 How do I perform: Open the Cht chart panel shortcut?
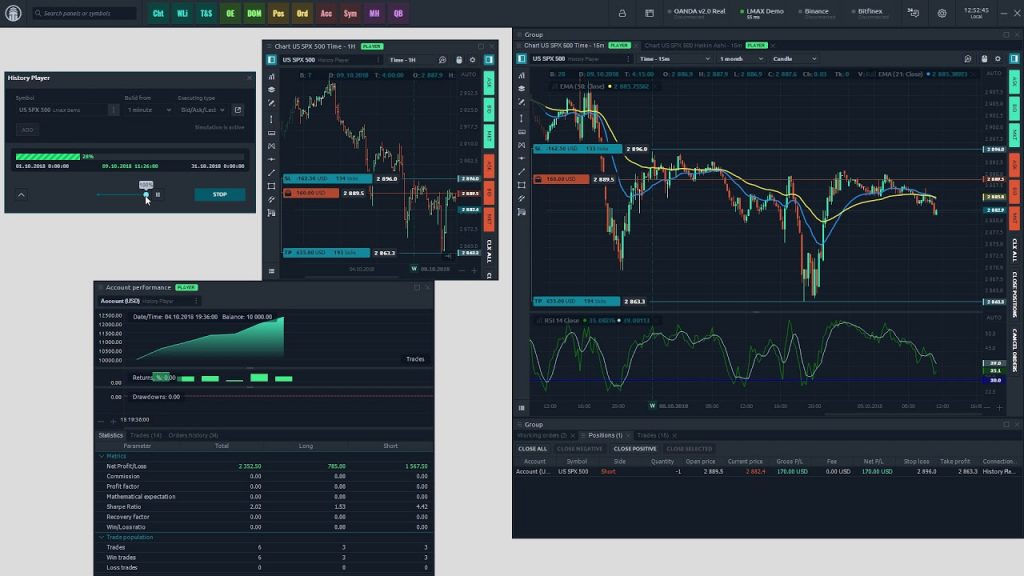(x=158, y=14)
